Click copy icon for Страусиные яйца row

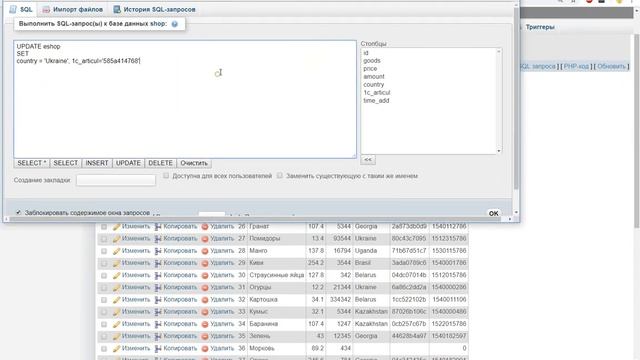158,276
